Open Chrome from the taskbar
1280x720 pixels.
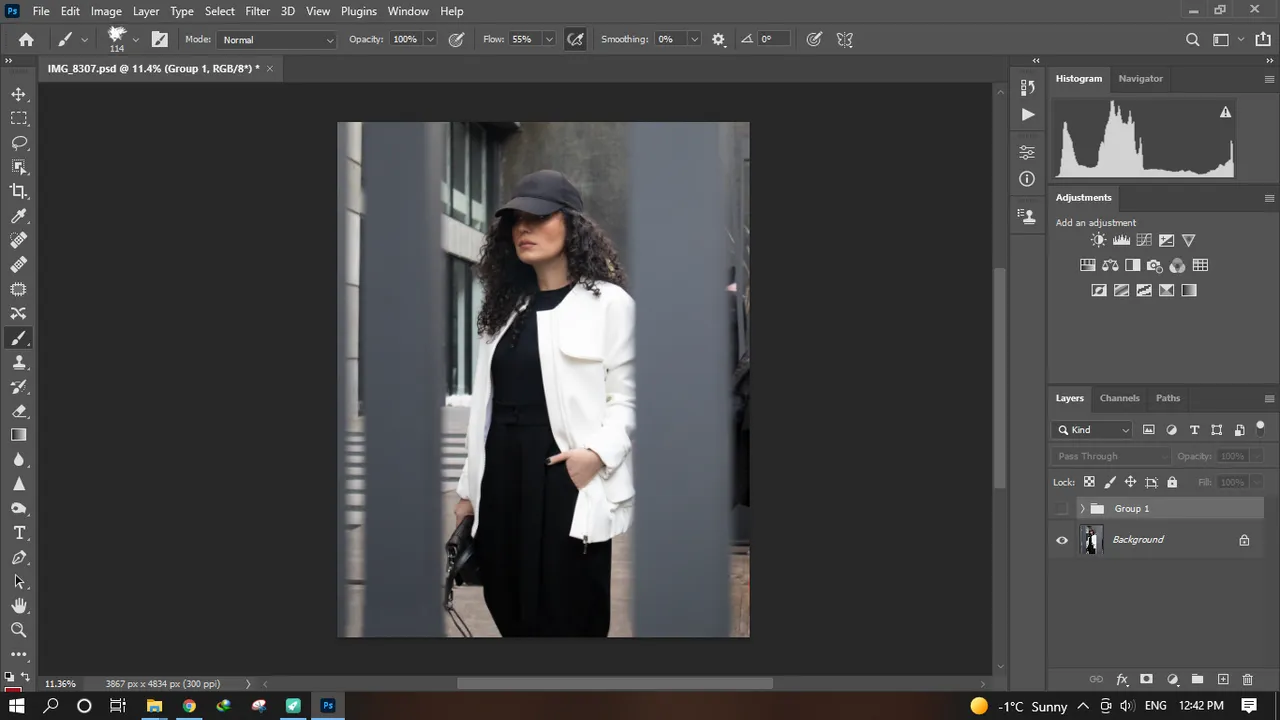[189, 706]
